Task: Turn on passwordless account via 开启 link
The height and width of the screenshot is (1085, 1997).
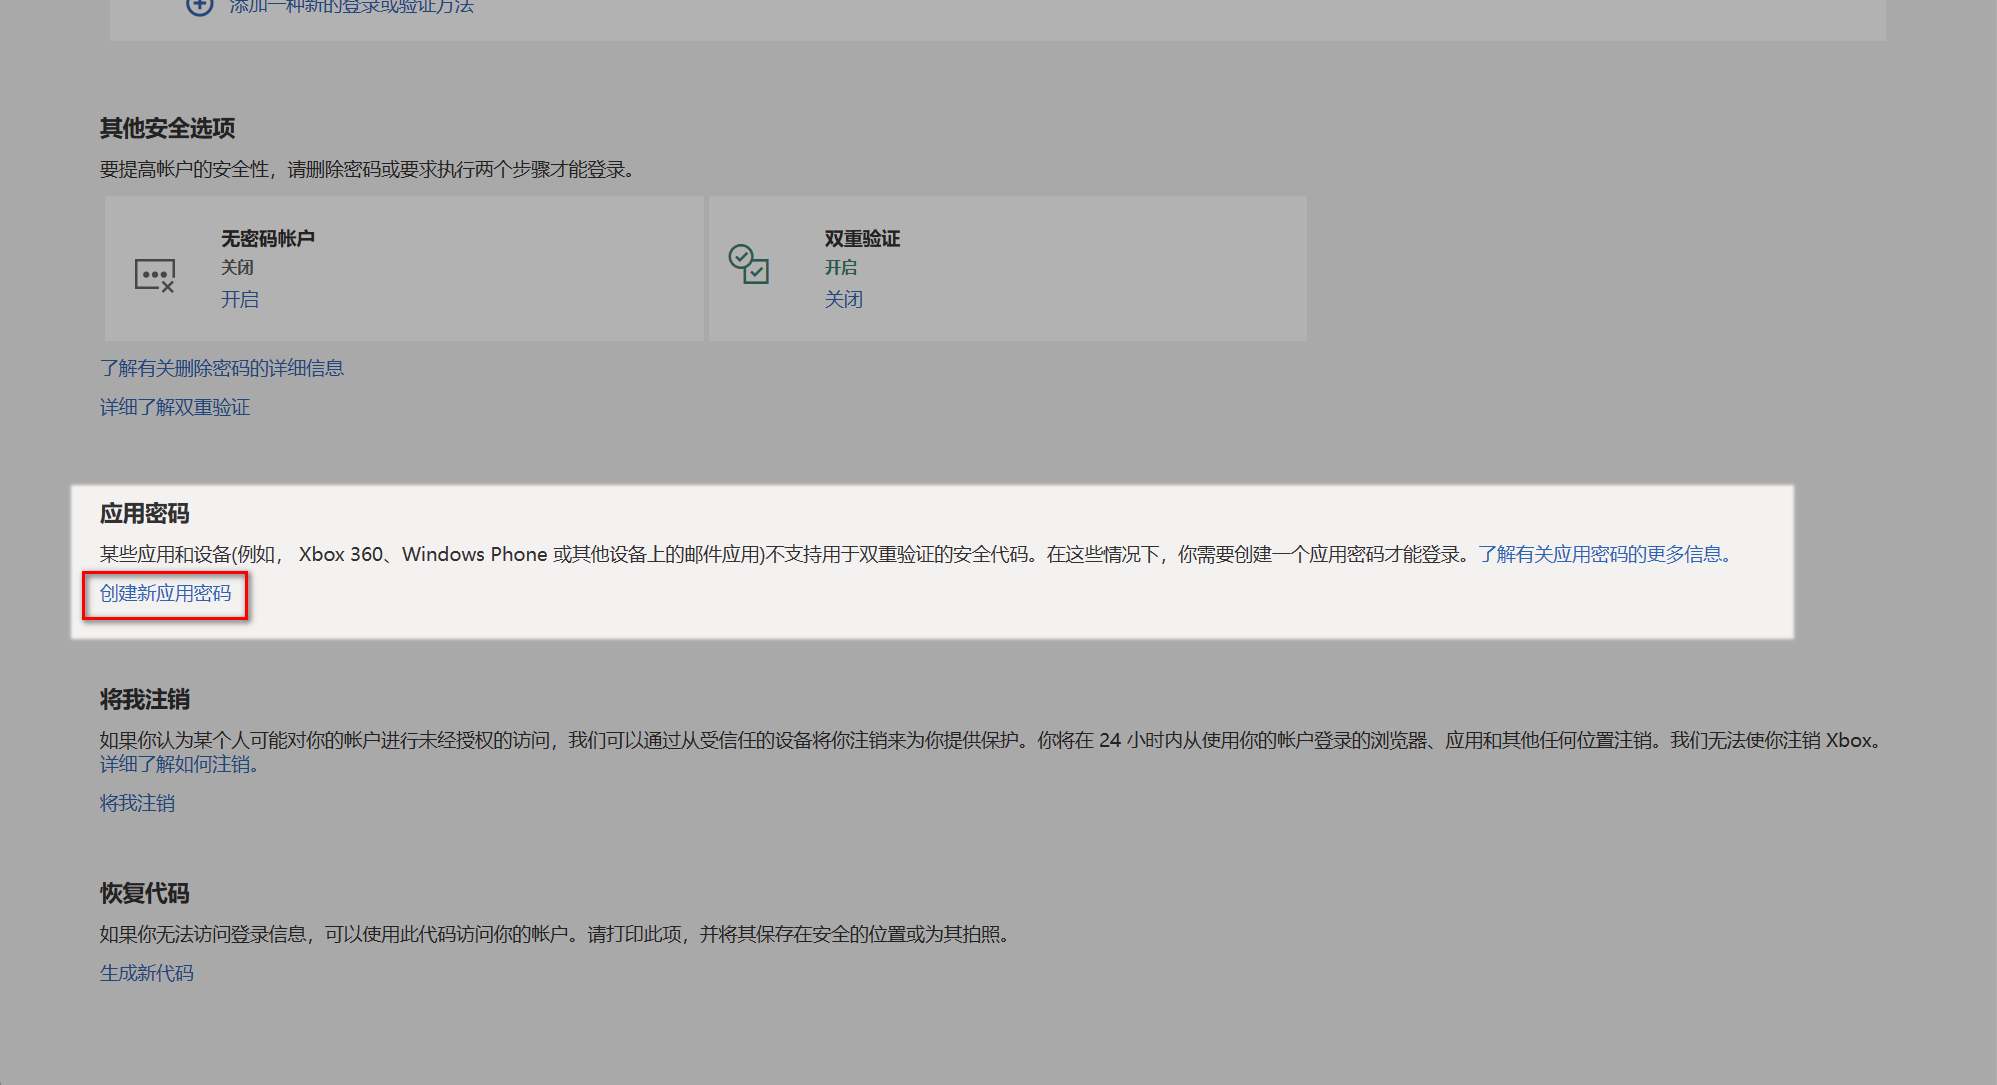Action: [x=239, y=299]
